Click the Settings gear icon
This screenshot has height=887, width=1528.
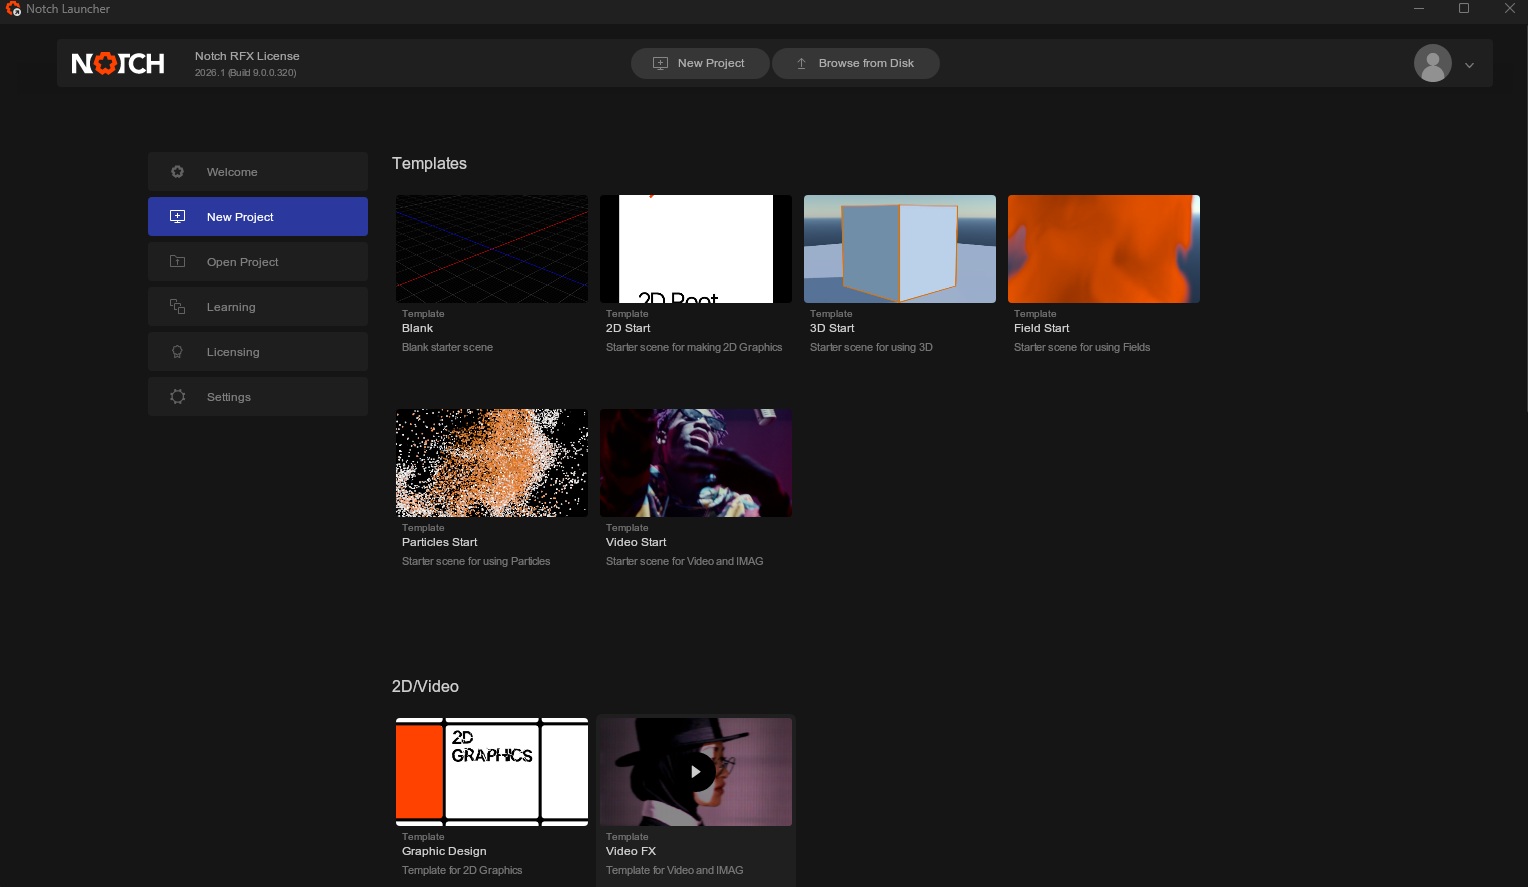(x=177, y=397)
